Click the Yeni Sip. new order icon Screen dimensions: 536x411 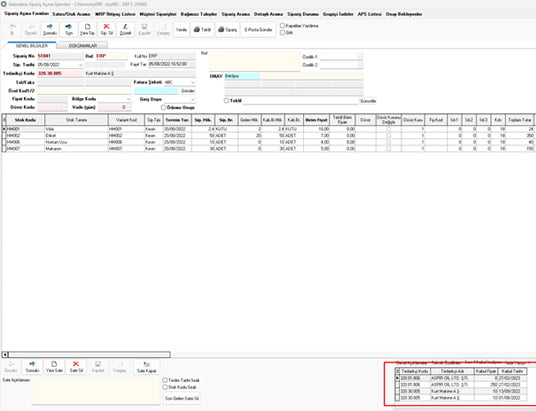[88, 30]
